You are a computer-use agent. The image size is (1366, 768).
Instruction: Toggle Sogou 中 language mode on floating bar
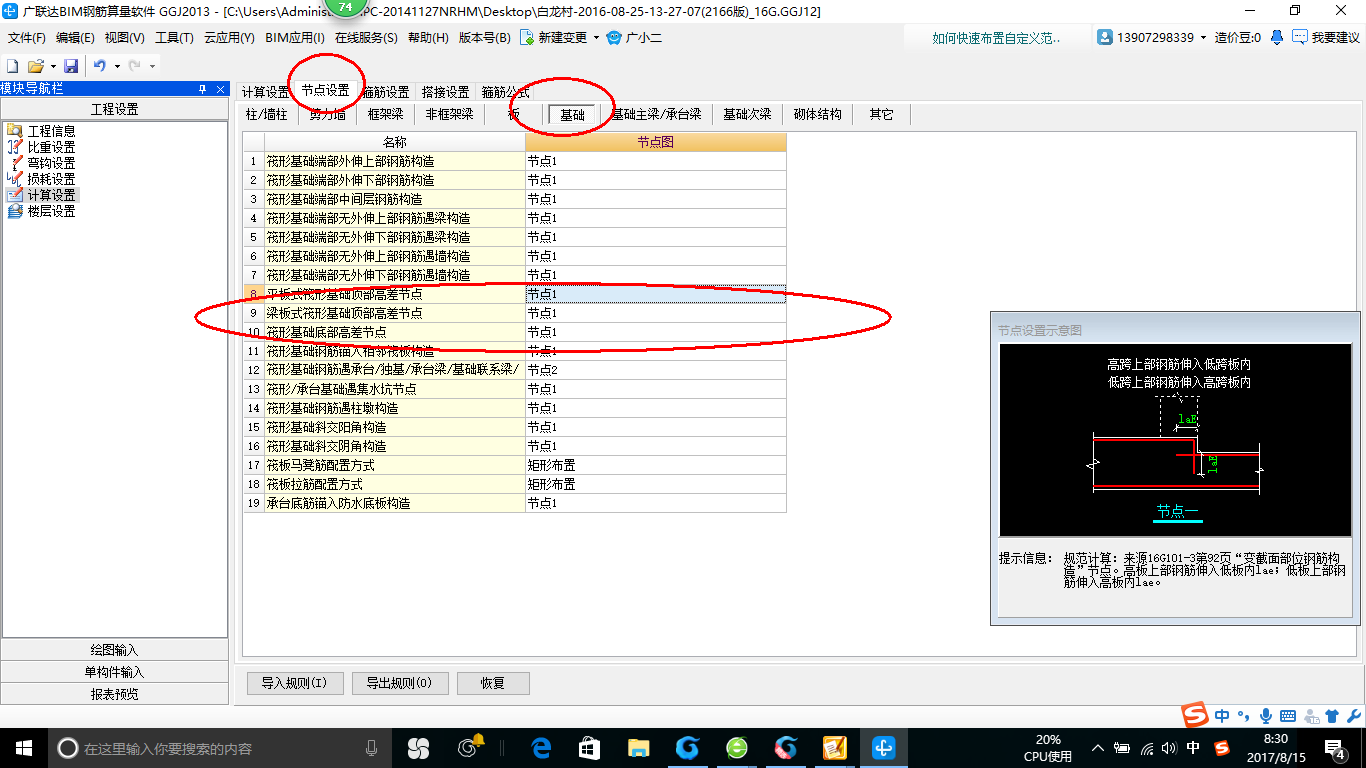click(x=1223, y=716)
